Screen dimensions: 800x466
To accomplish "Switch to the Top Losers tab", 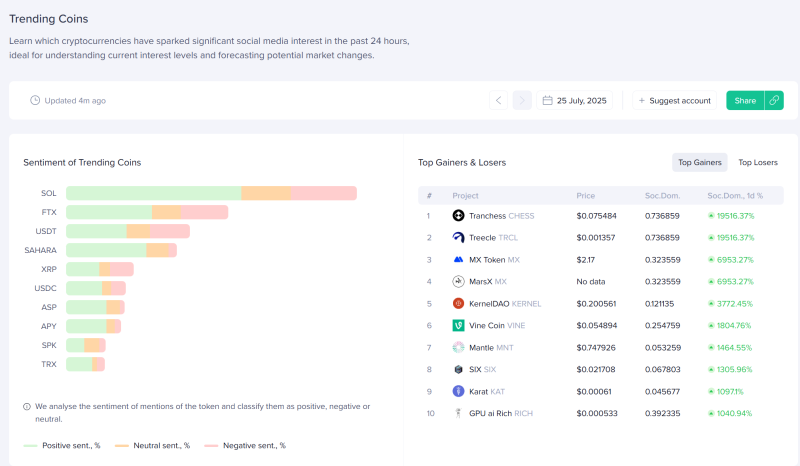I will [x=758, y=162].
